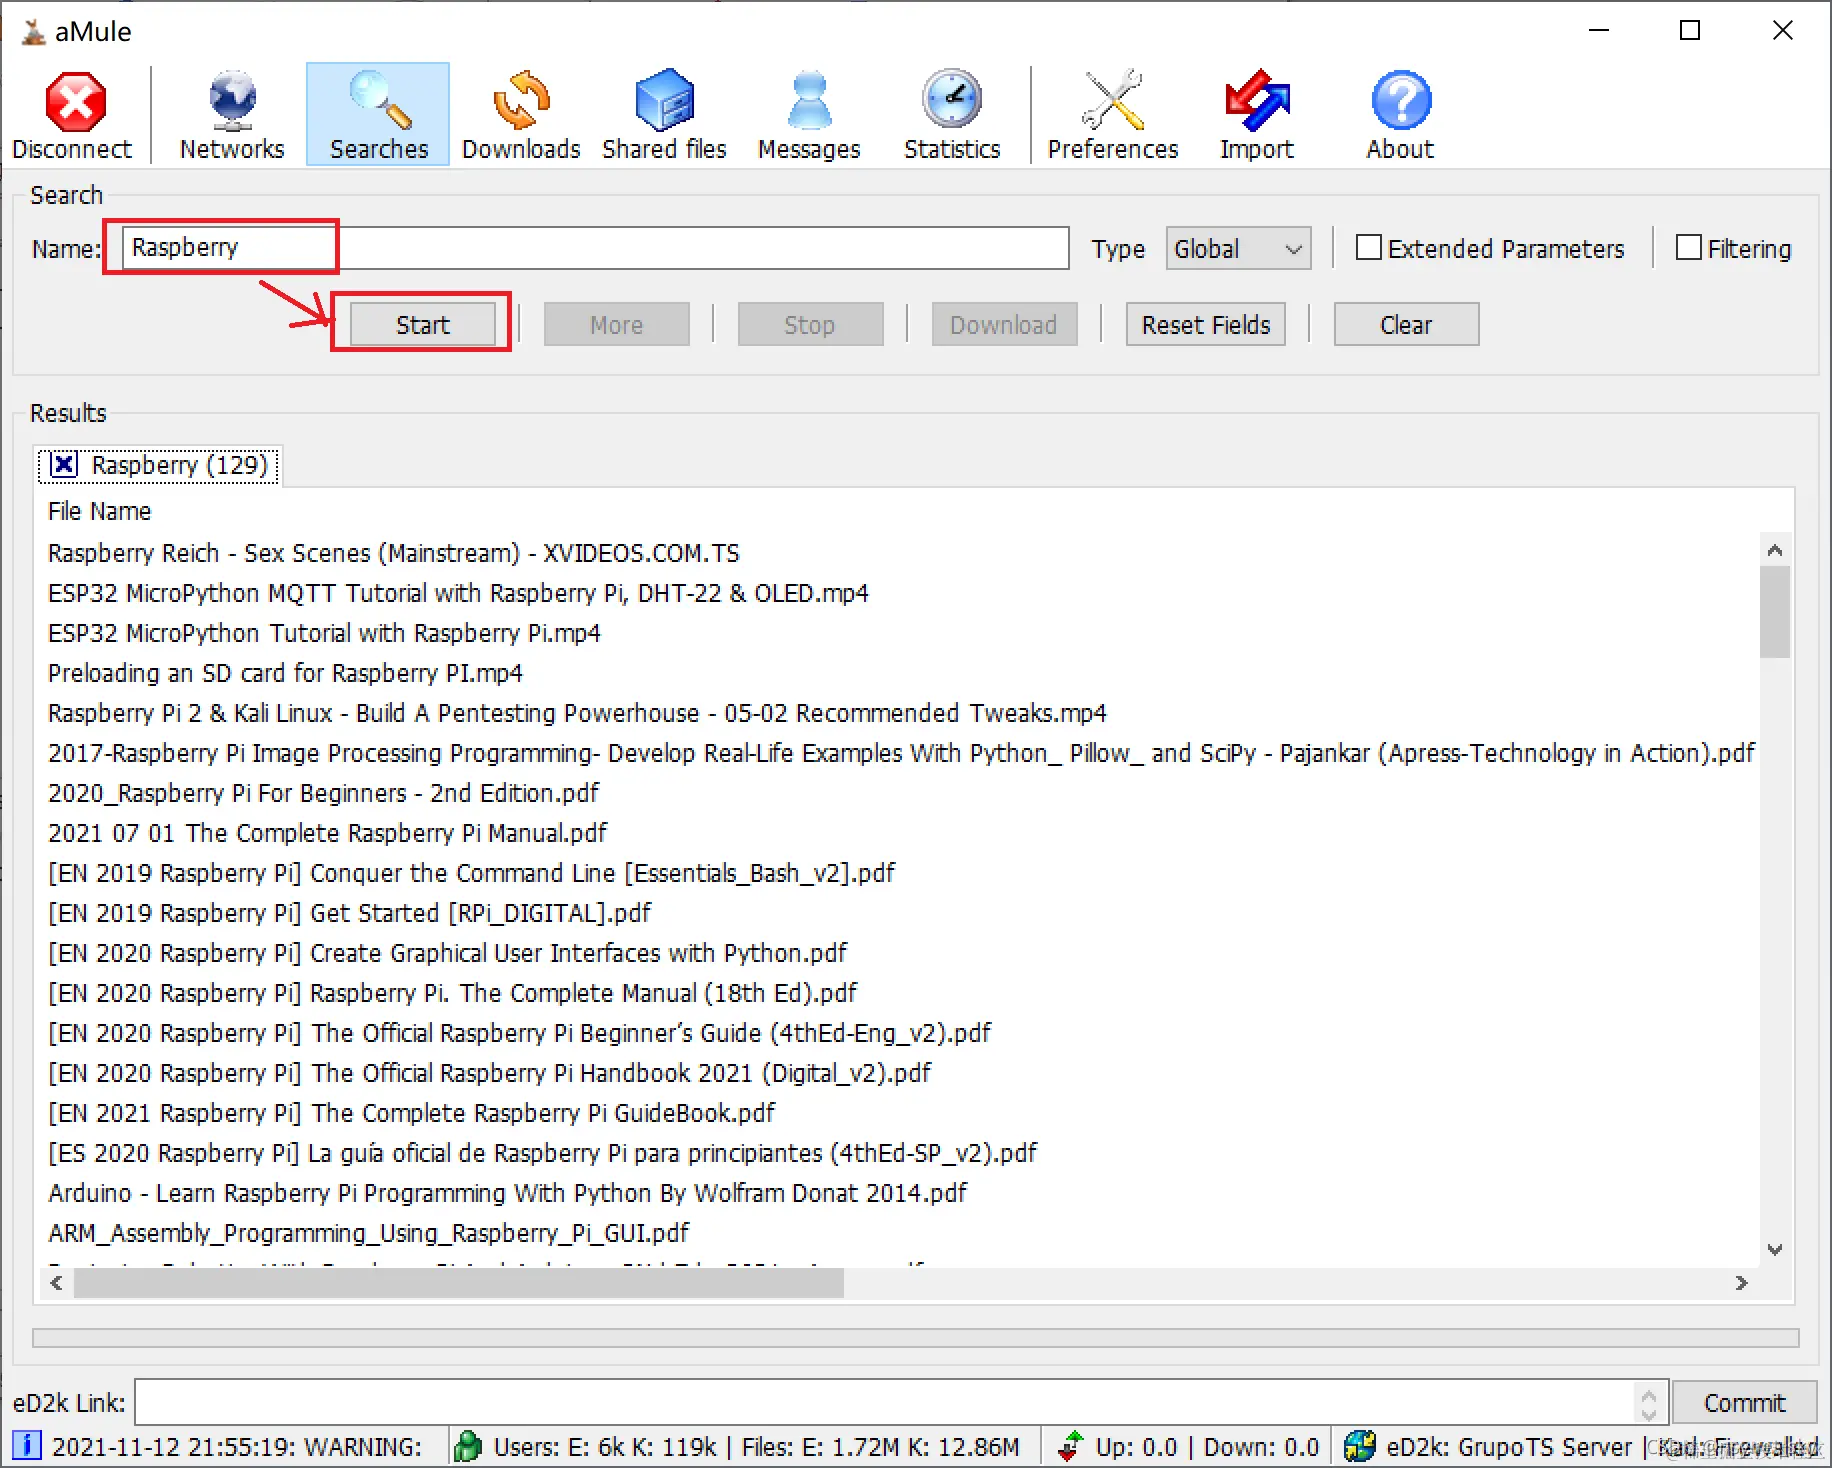
Task: Open the Messages page
Action: [x=809, y=114]
